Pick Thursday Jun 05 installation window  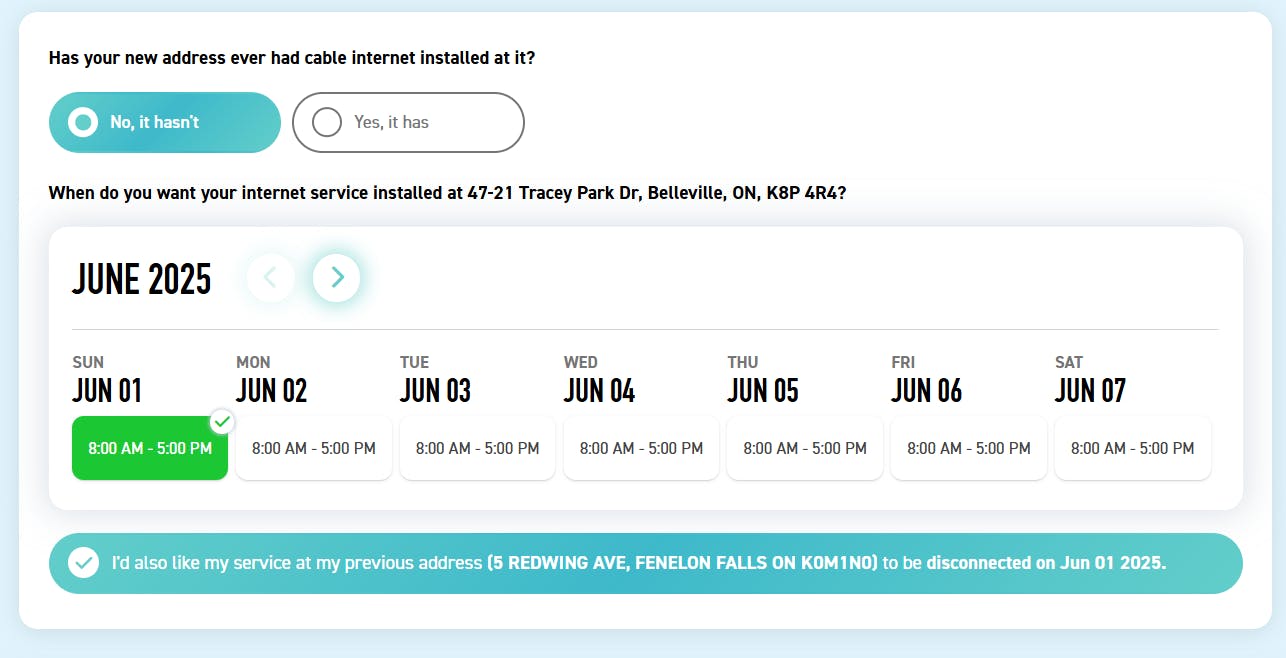point(805,448)
